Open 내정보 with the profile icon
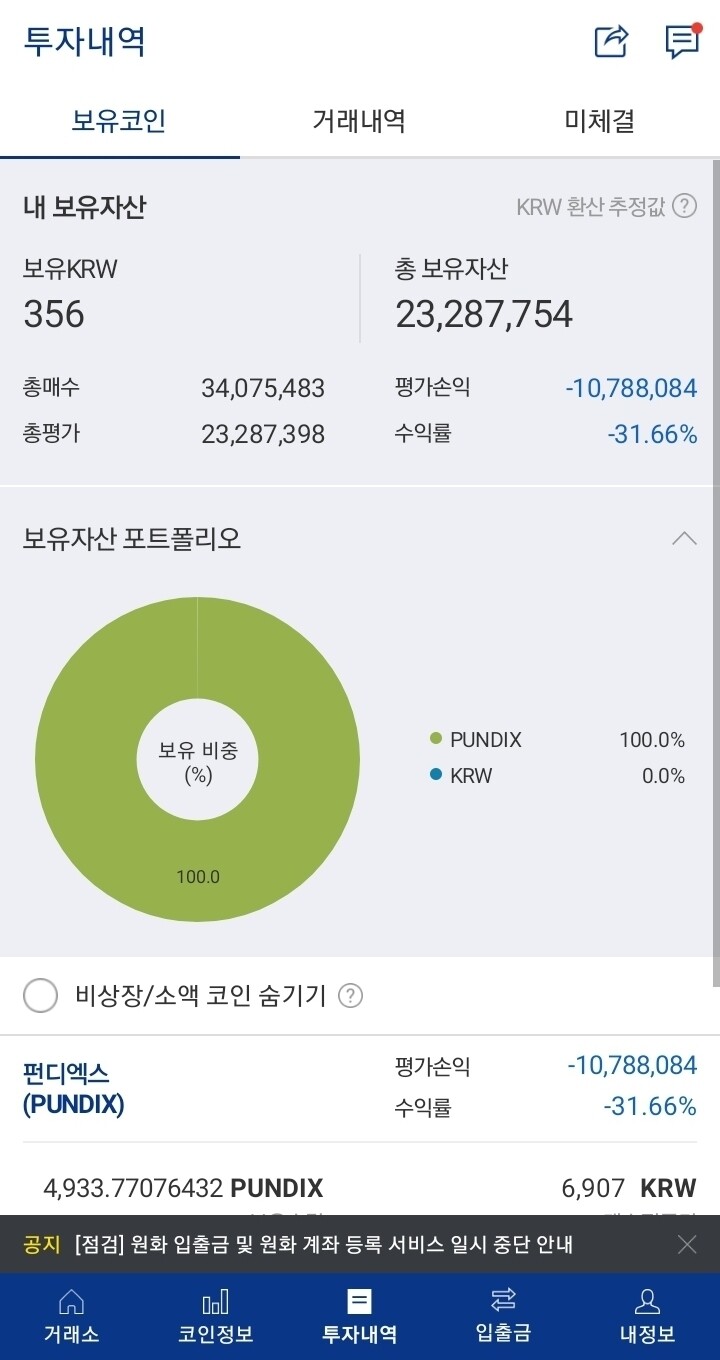 647,1313
